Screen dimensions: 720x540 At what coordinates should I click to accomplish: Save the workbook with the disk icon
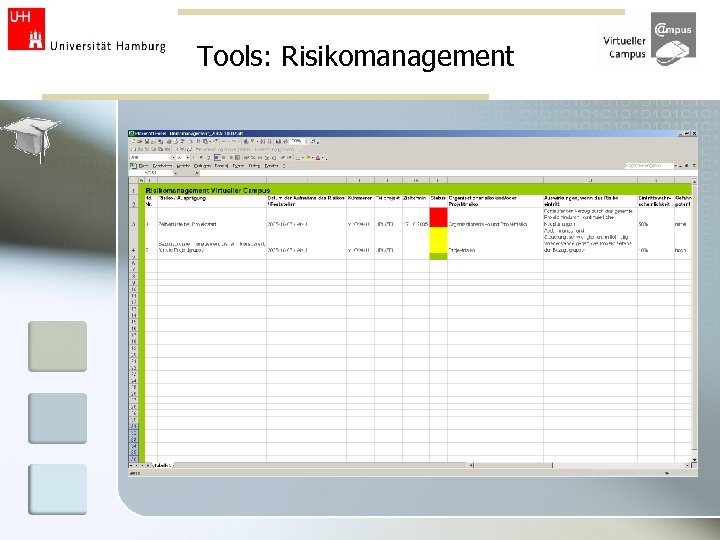(146, 141)
